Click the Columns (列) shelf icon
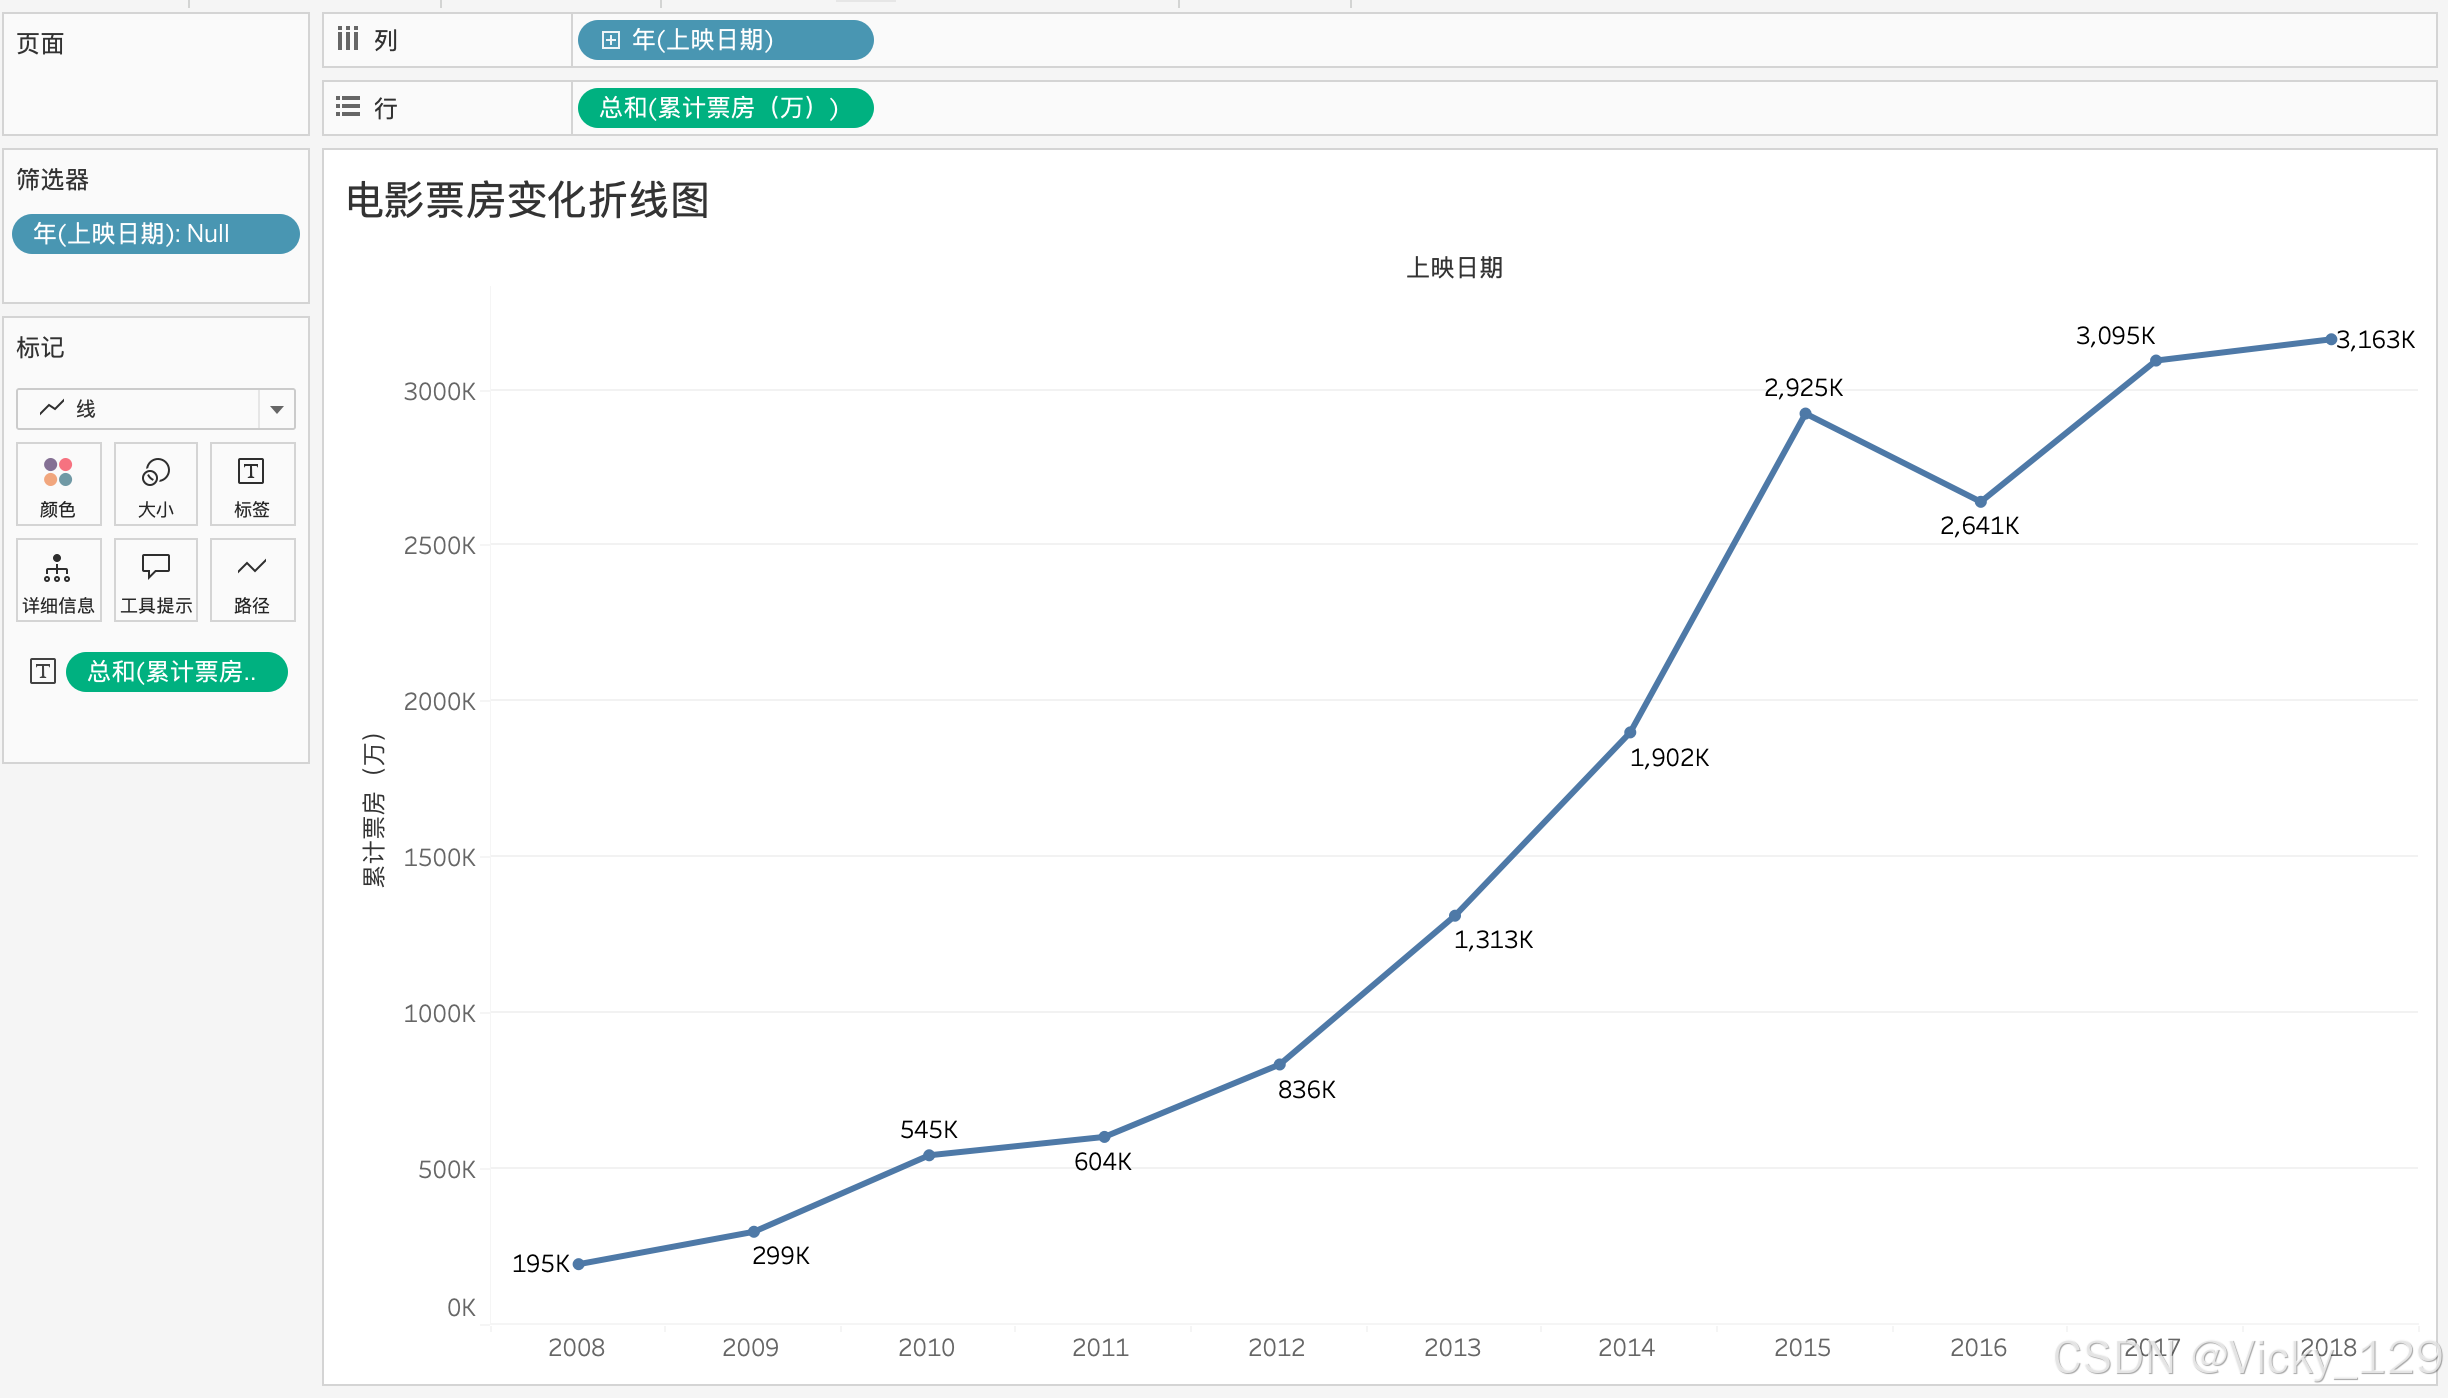2448x1398 pixels. pyautogui.click(x=347, y=40)
